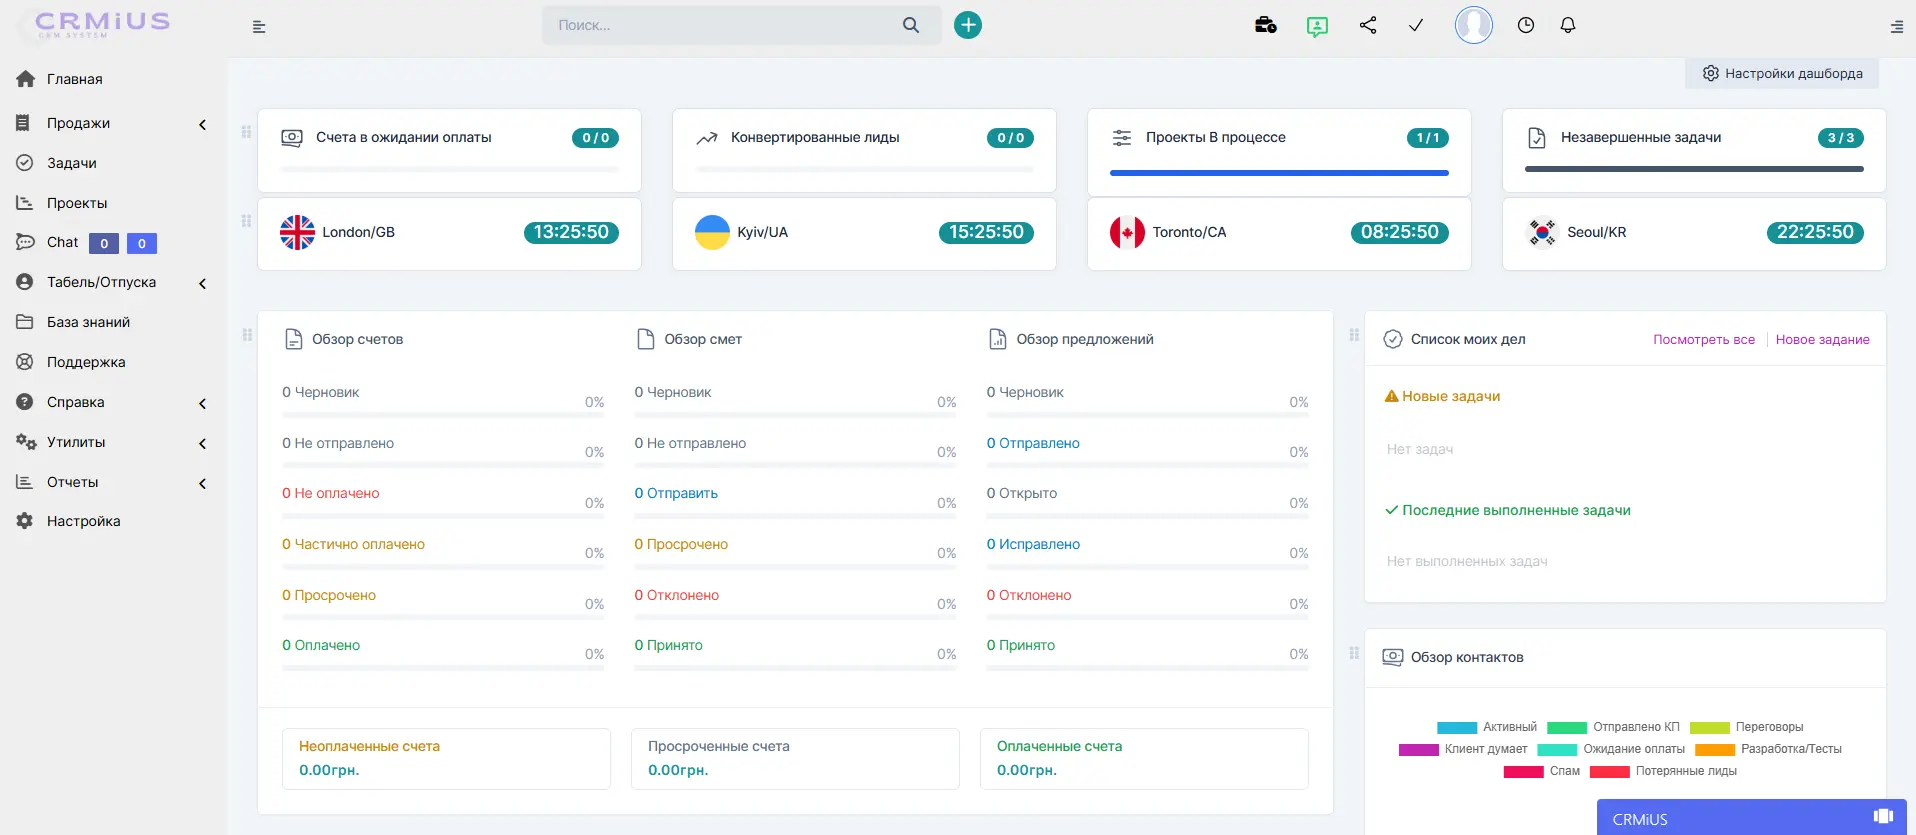Click the Новое задание link
The width and height of the screenshot is (1916, 835).
1823,339
